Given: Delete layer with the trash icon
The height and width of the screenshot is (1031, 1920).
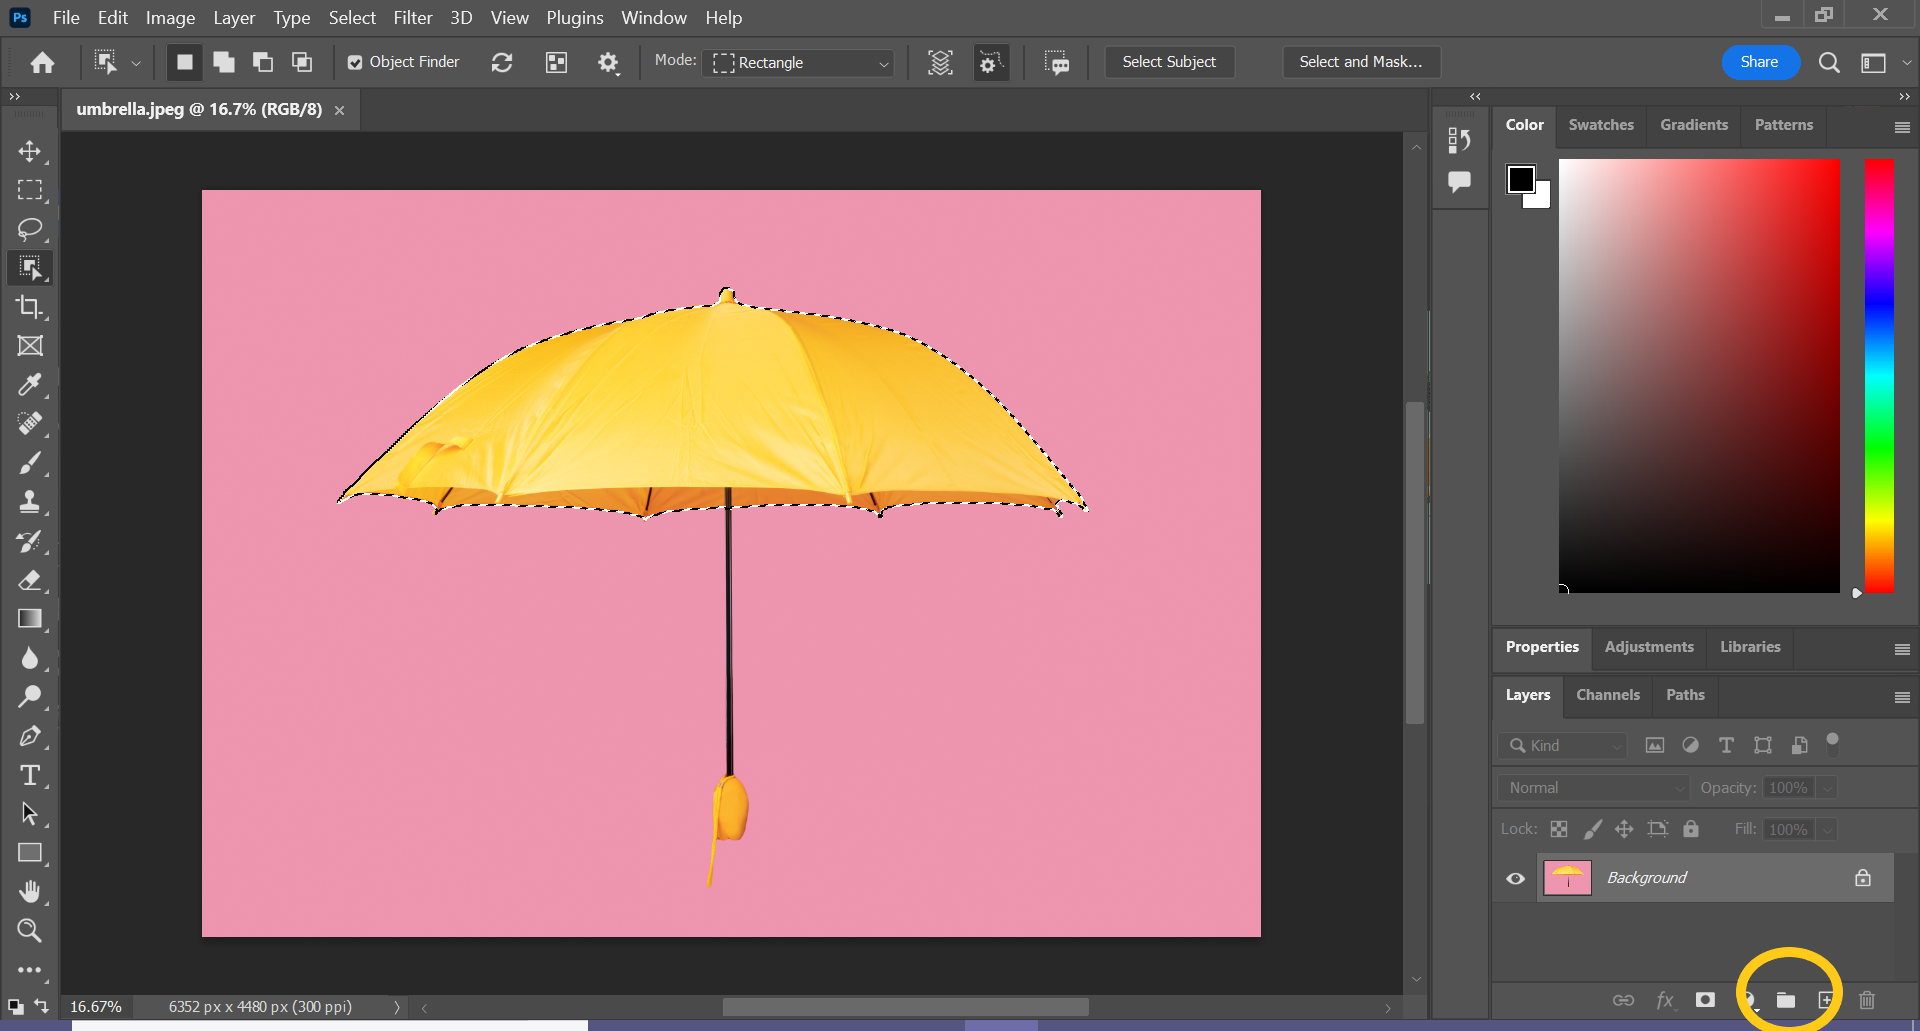Looking at the screenshot, I should click(1867, 1000).
